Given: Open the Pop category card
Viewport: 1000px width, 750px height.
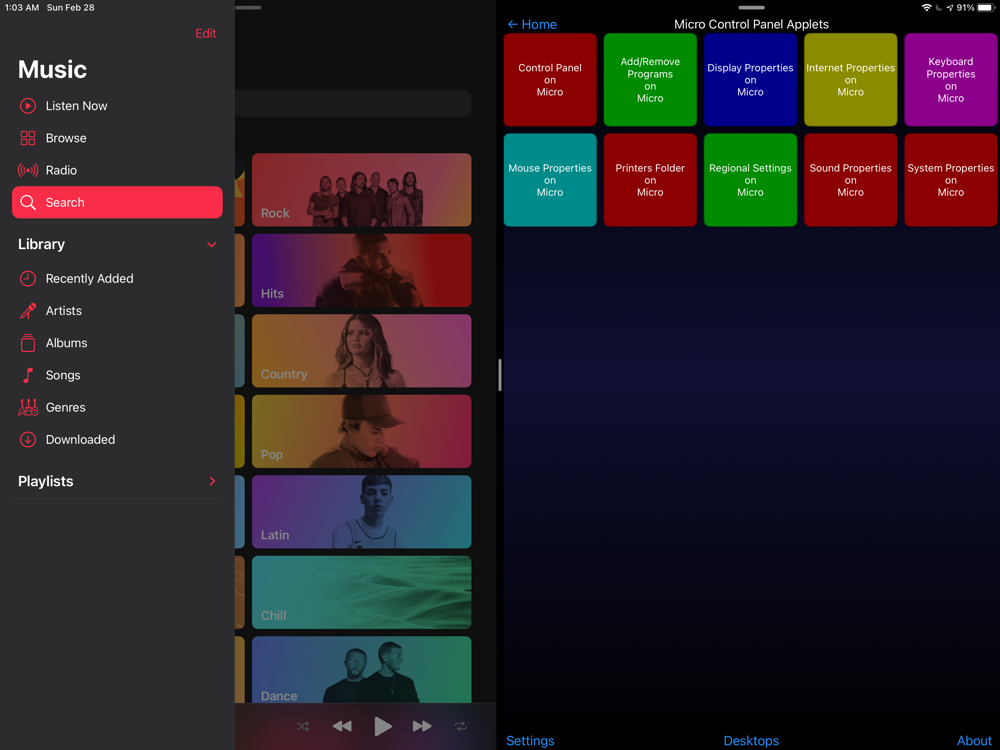Looking at the screenshot, I should 362,431.
